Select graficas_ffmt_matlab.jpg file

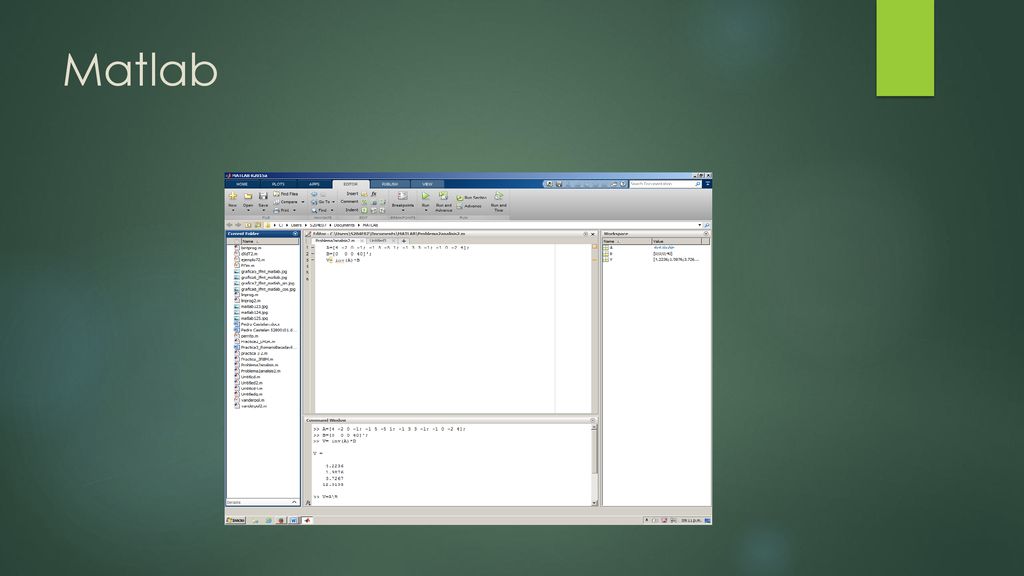pos(264,272)
